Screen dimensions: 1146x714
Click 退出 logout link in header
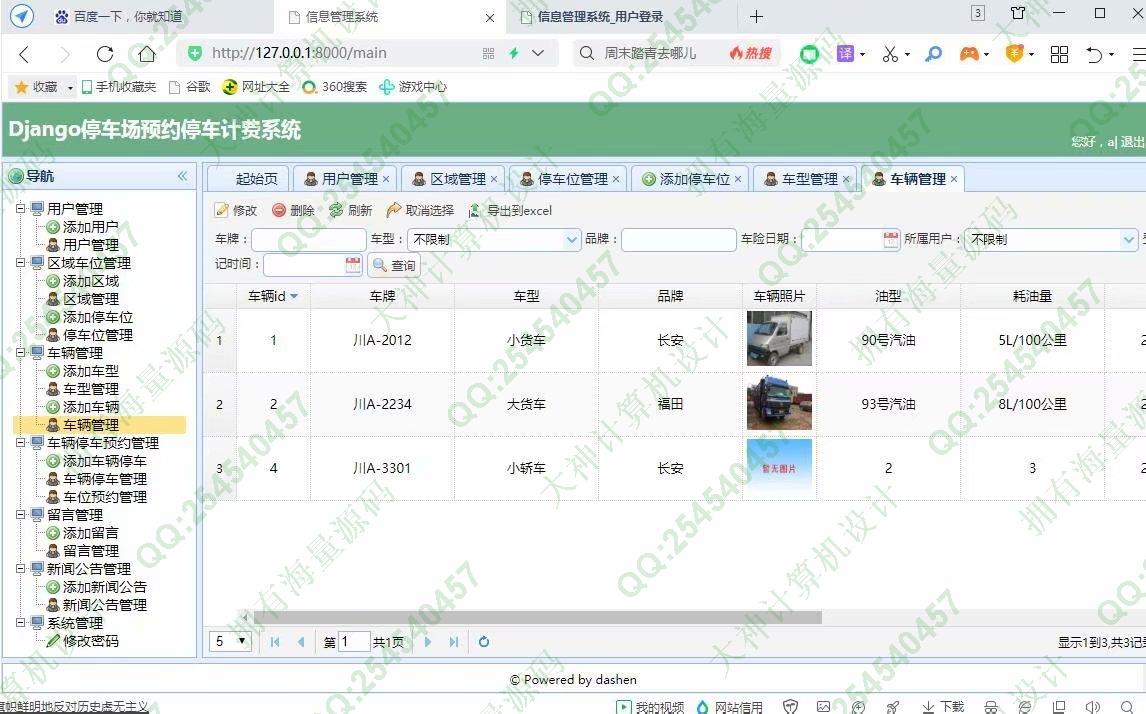(x=1133, y=142)
